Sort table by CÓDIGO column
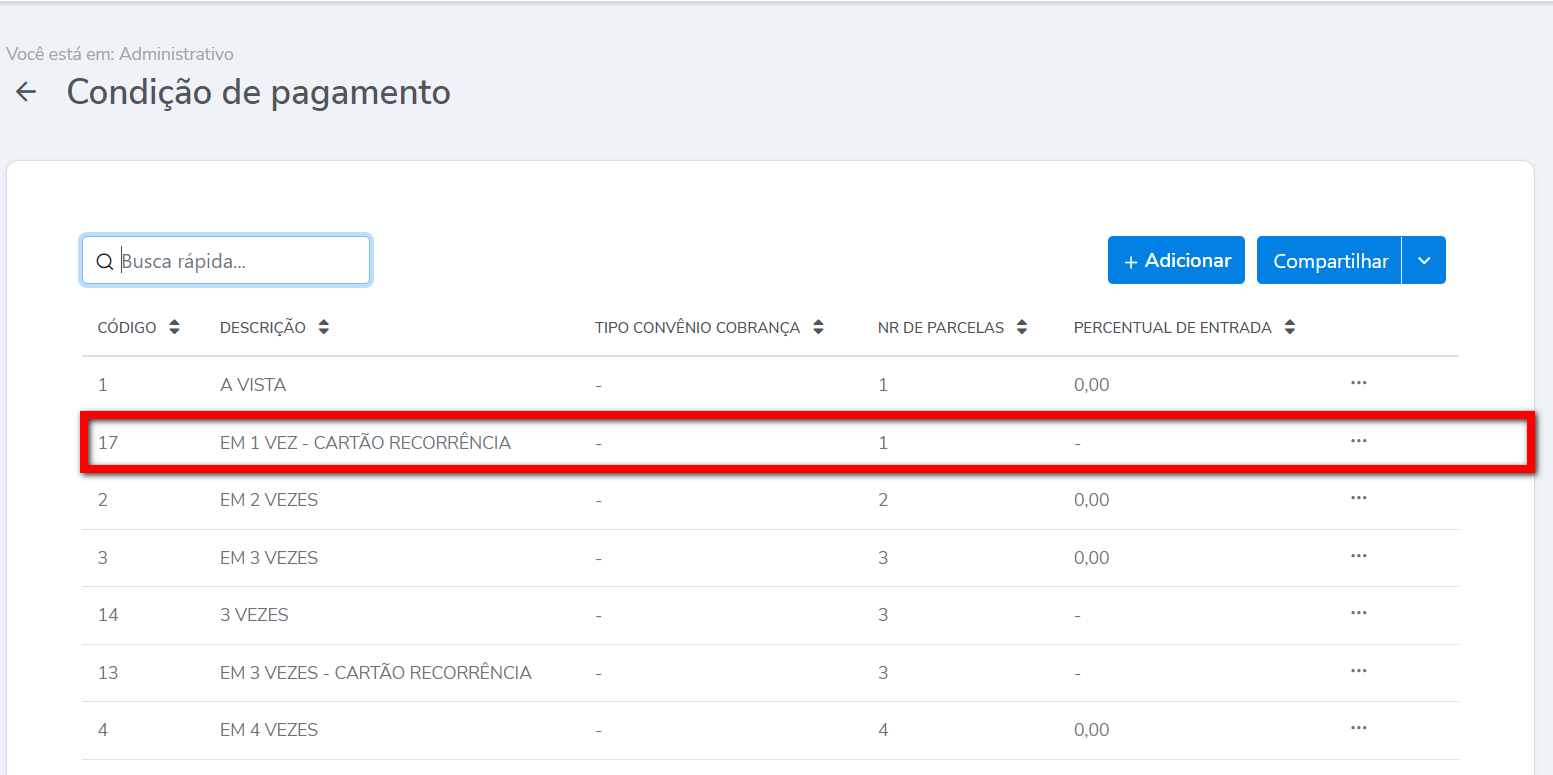Image resolution: width=1553 pixels, height=775 pixels. point(175,328)
